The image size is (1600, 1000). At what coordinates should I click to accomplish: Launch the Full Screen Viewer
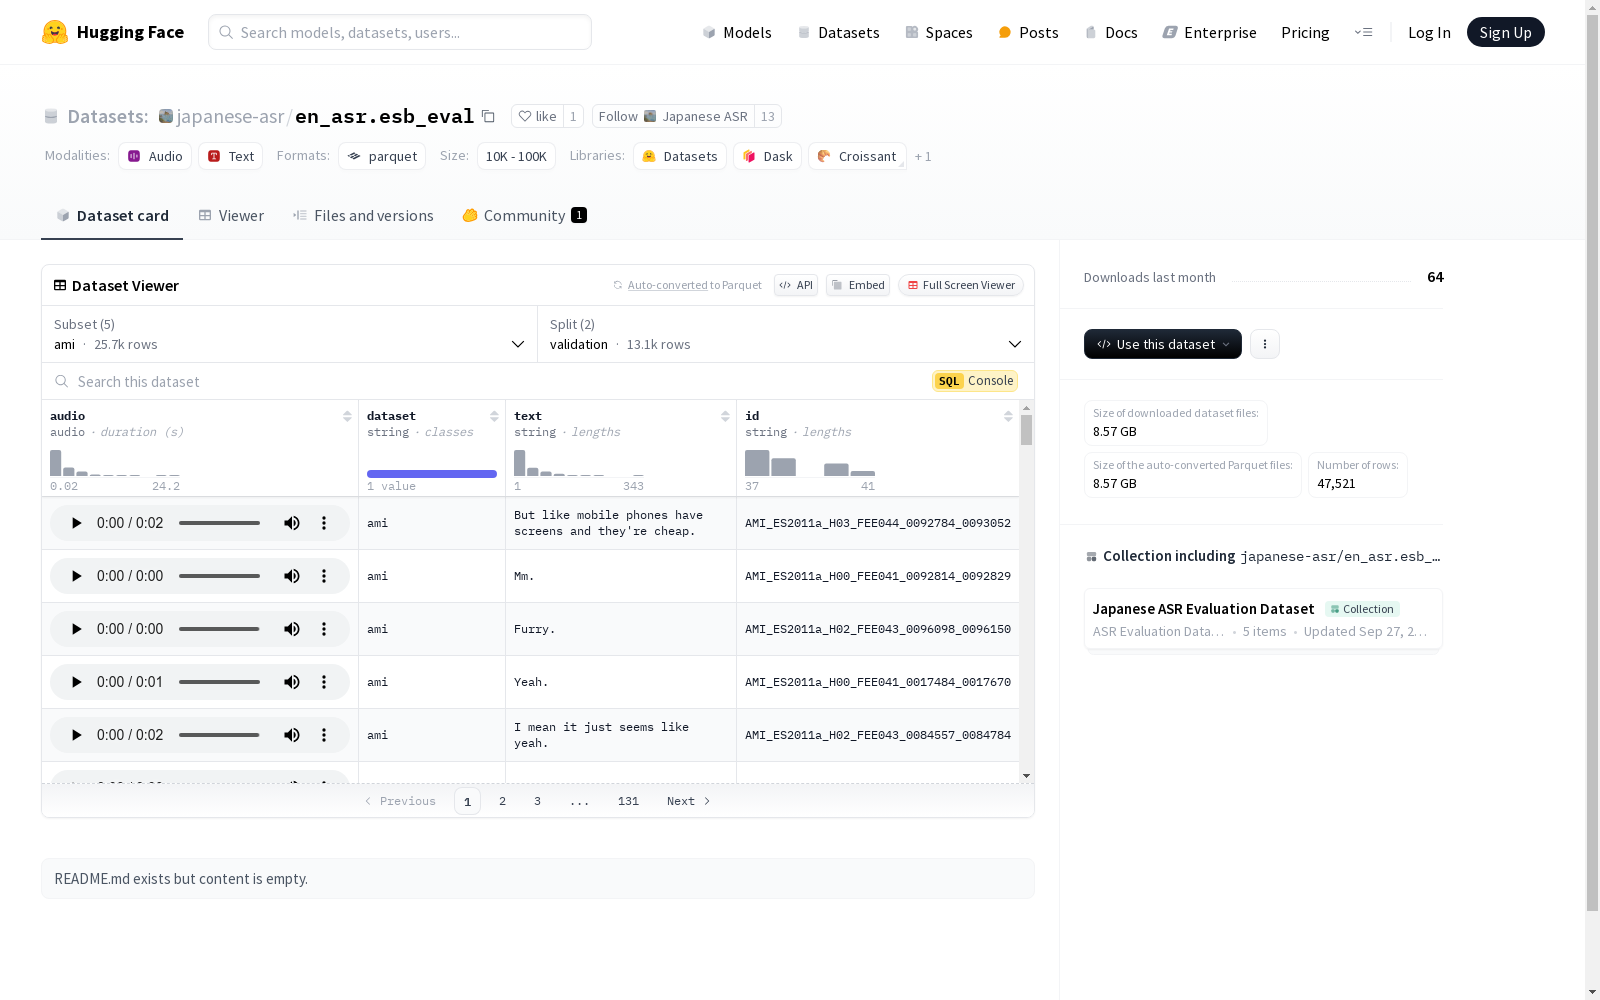961,285
